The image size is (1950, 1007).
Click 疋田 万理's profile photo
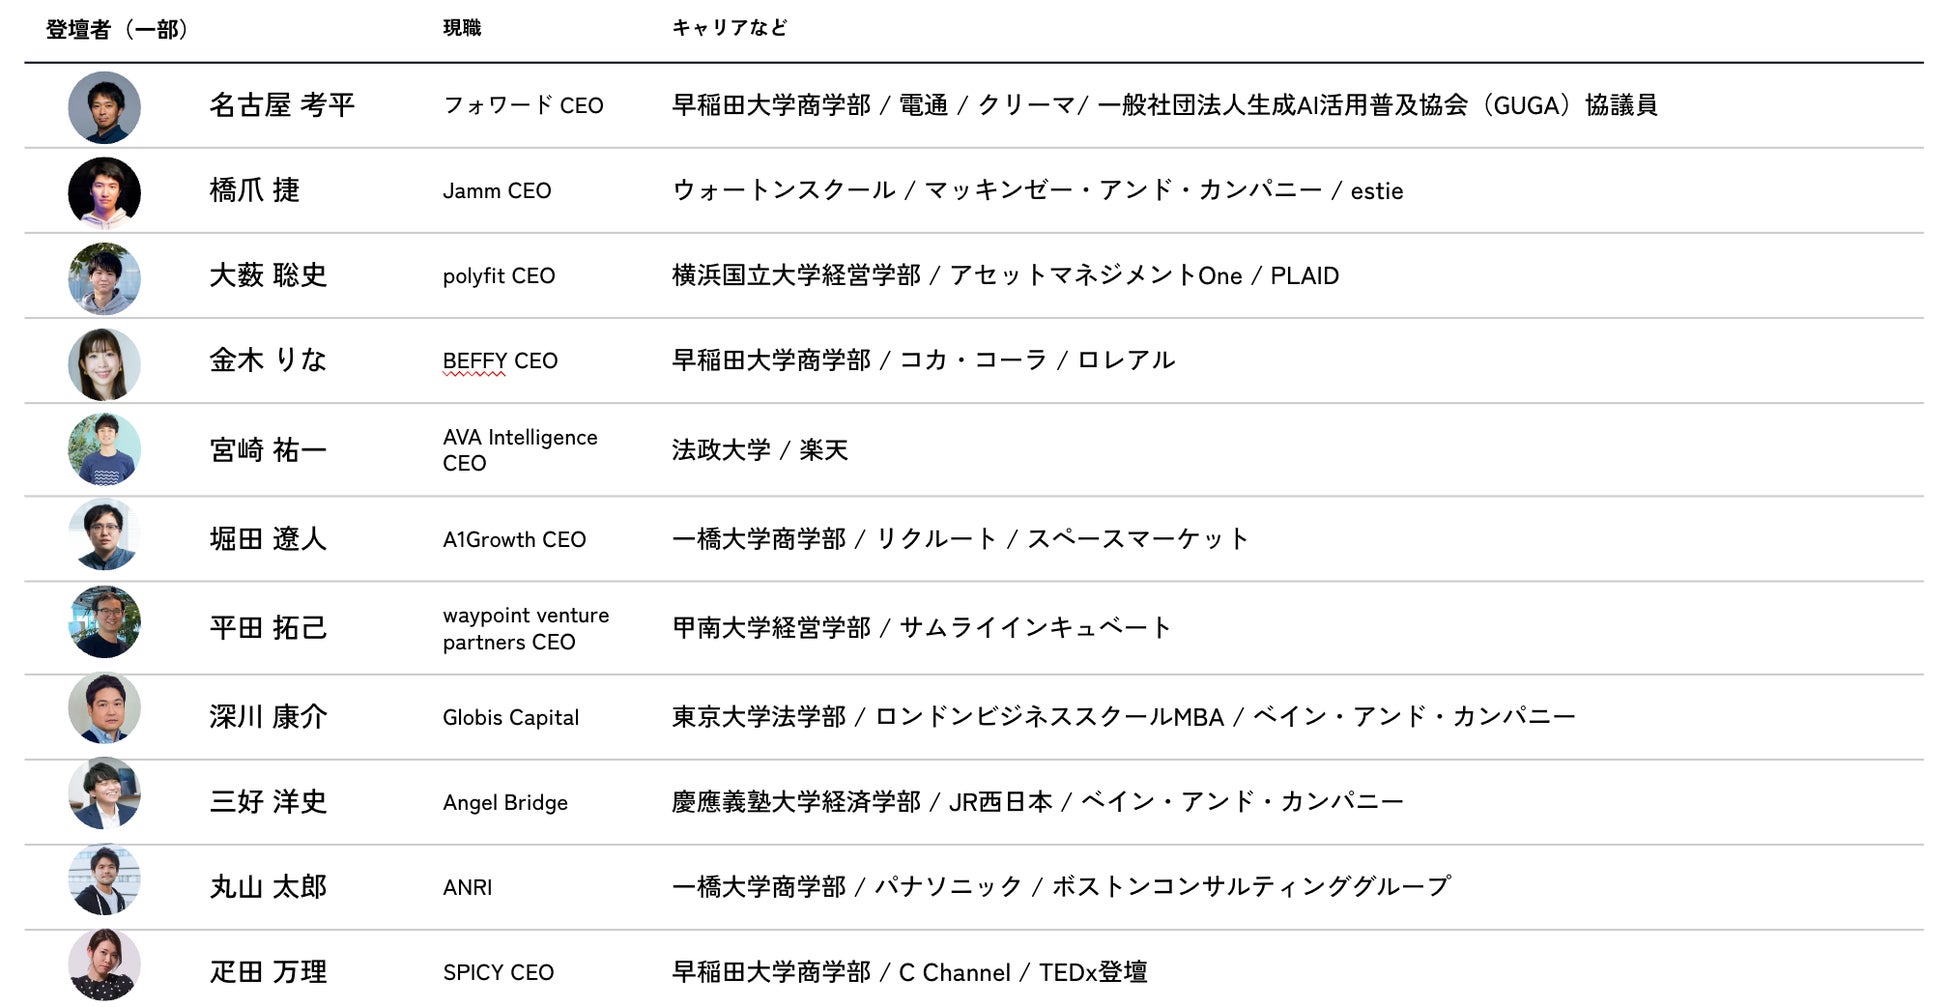click(104, 964)
